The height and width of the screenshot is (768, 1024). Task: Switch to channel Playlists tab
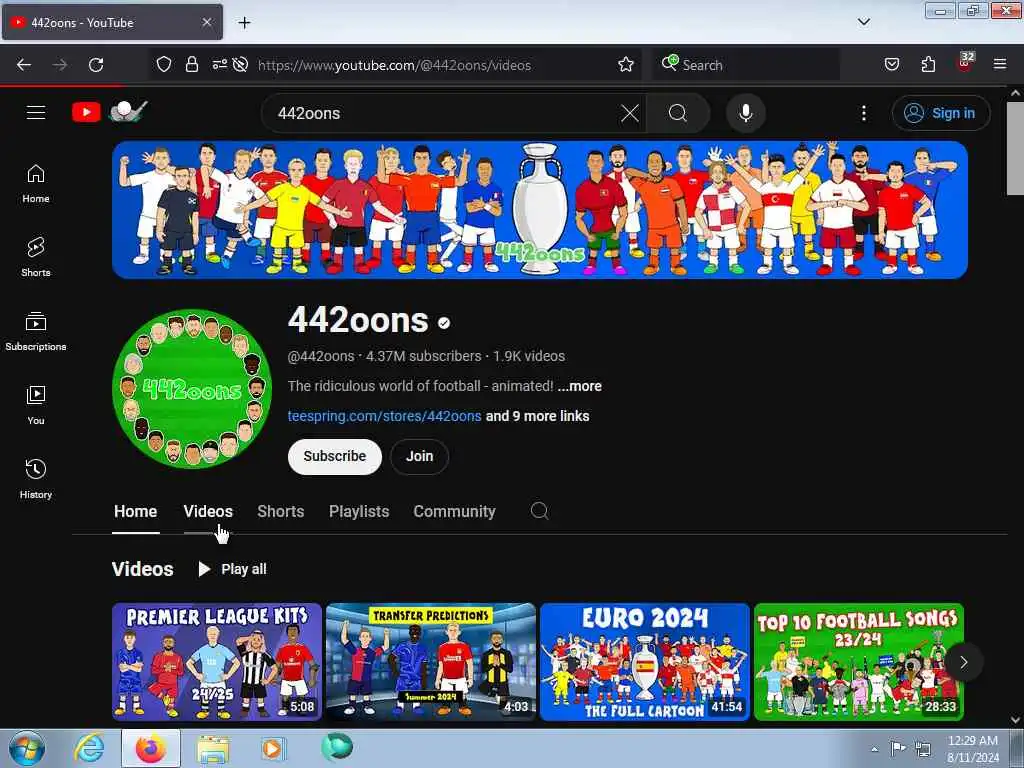coord(359,511)
